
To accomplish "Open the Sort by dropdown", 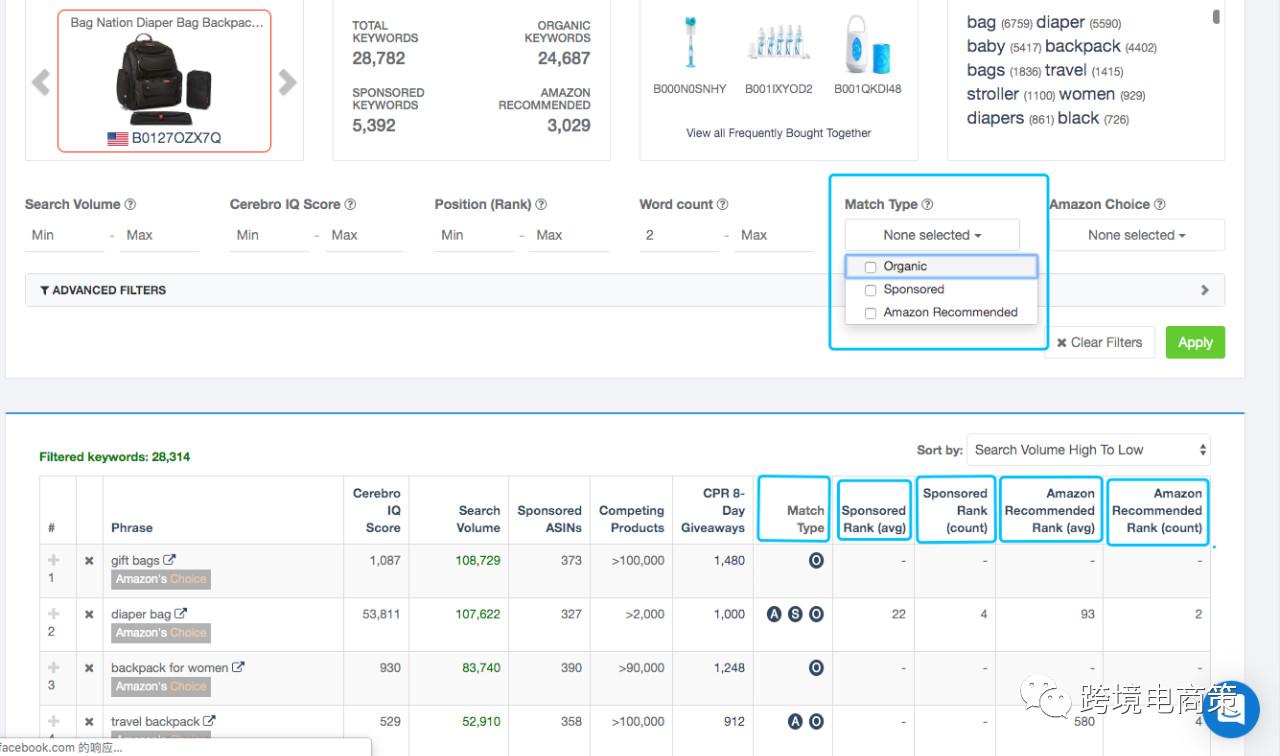I will pos(1088,450).
